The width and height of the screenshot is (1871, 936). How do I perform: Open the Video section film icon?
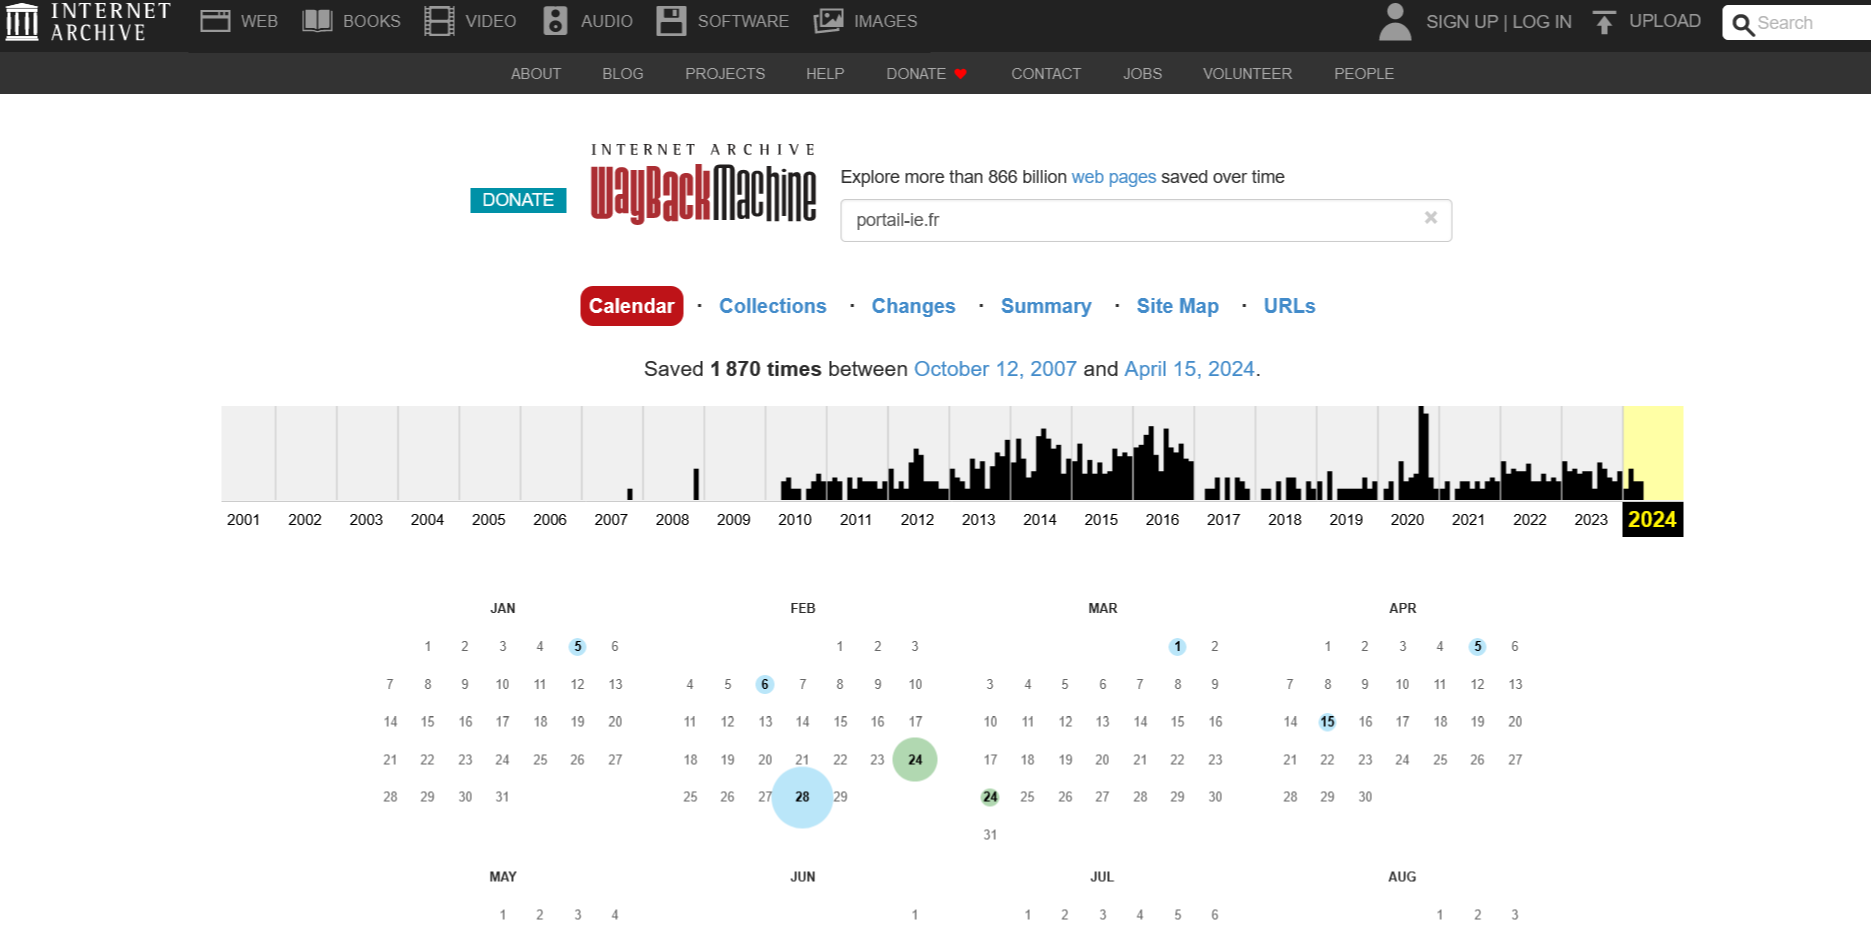(439, 21)
